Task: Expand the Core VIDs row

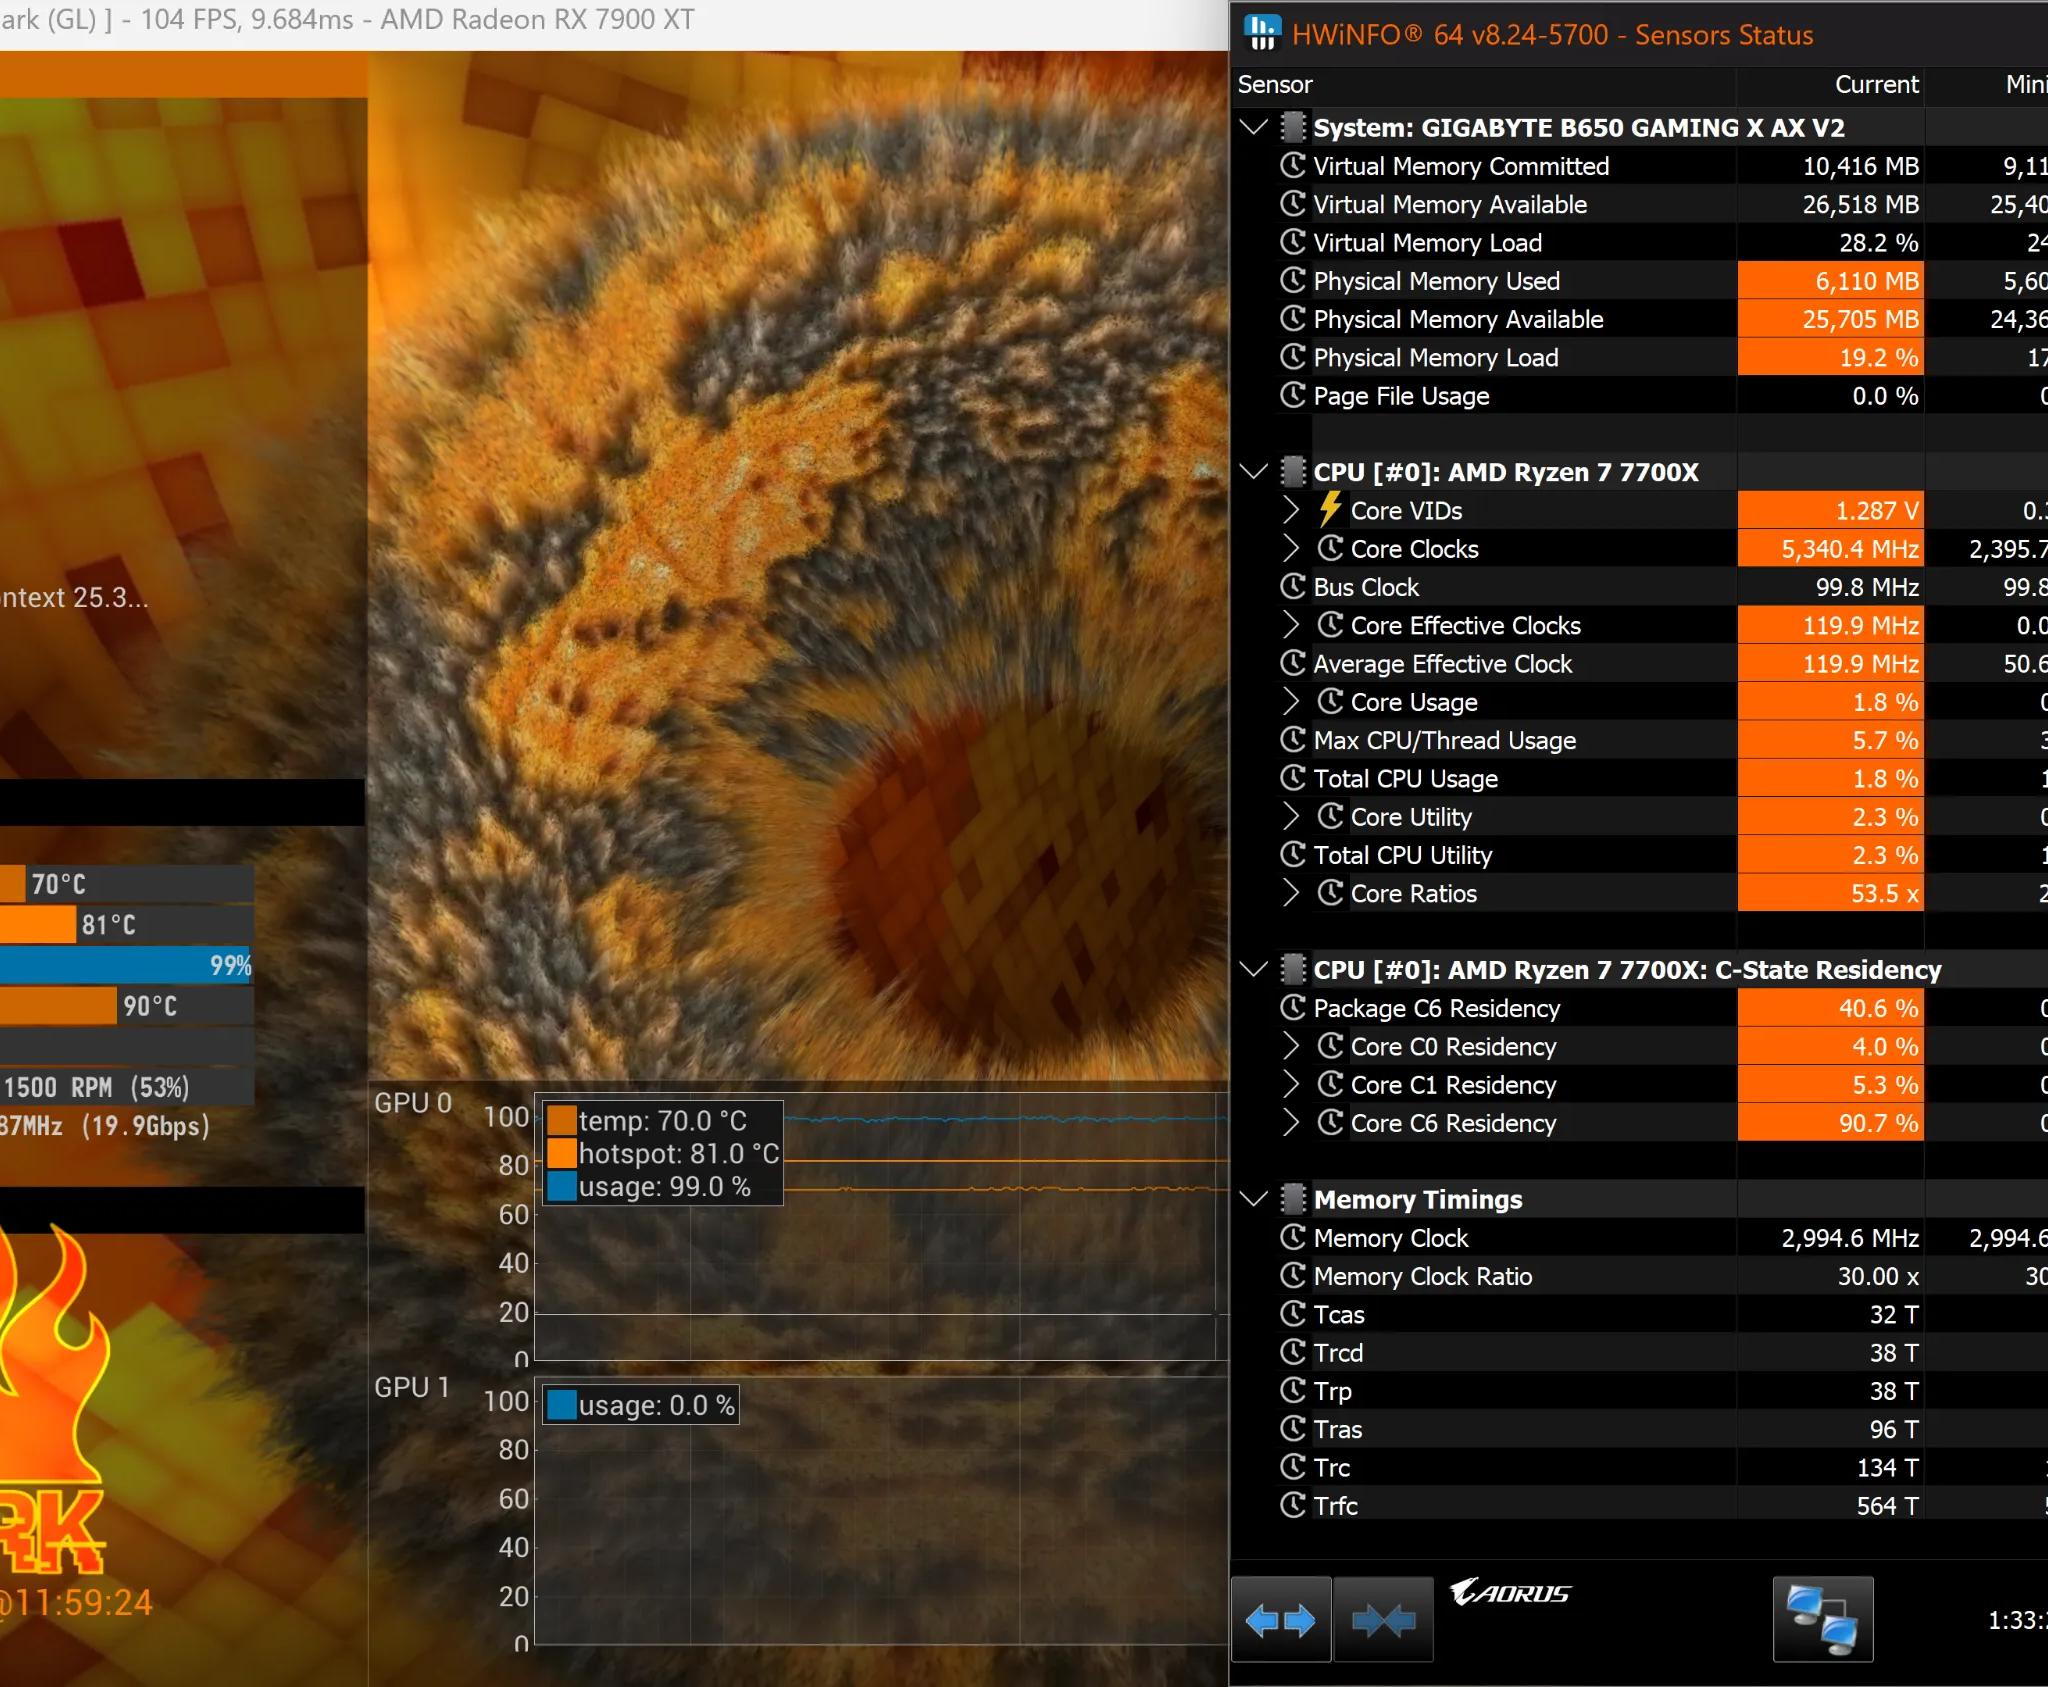Action: coord(1291,511)
